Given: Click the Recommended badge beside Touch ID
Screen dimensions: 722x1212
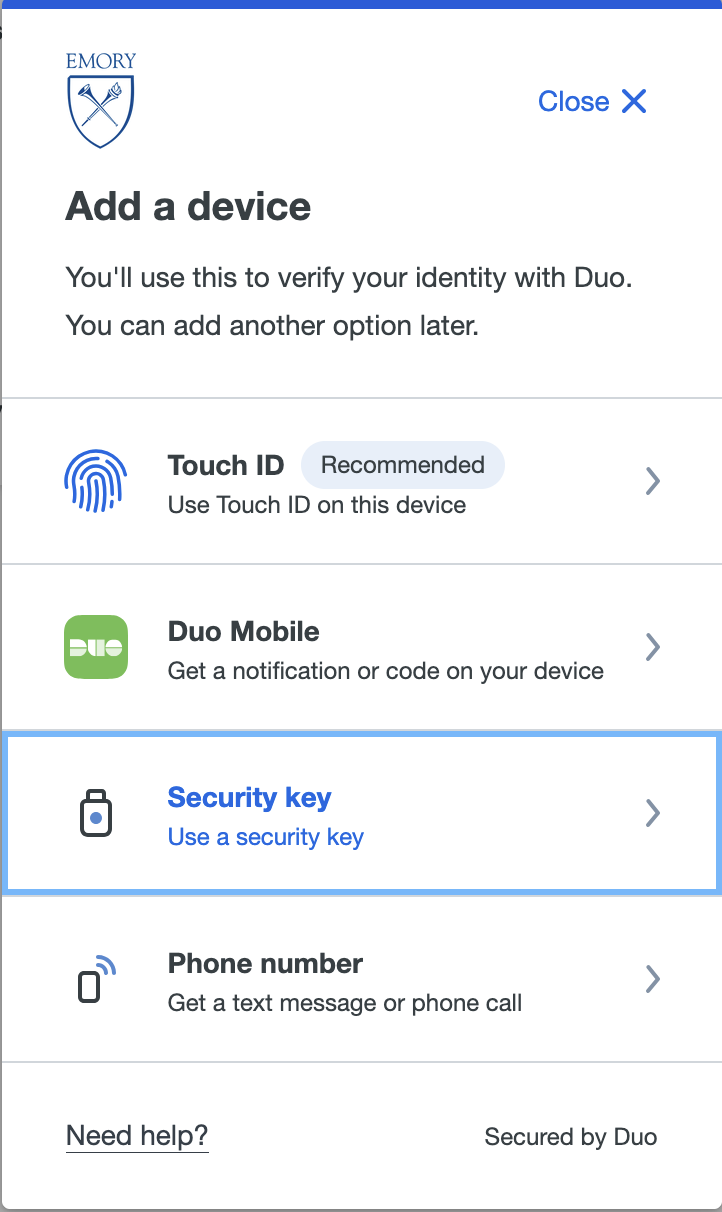Looking at the screenshot, I should point(403,465).
